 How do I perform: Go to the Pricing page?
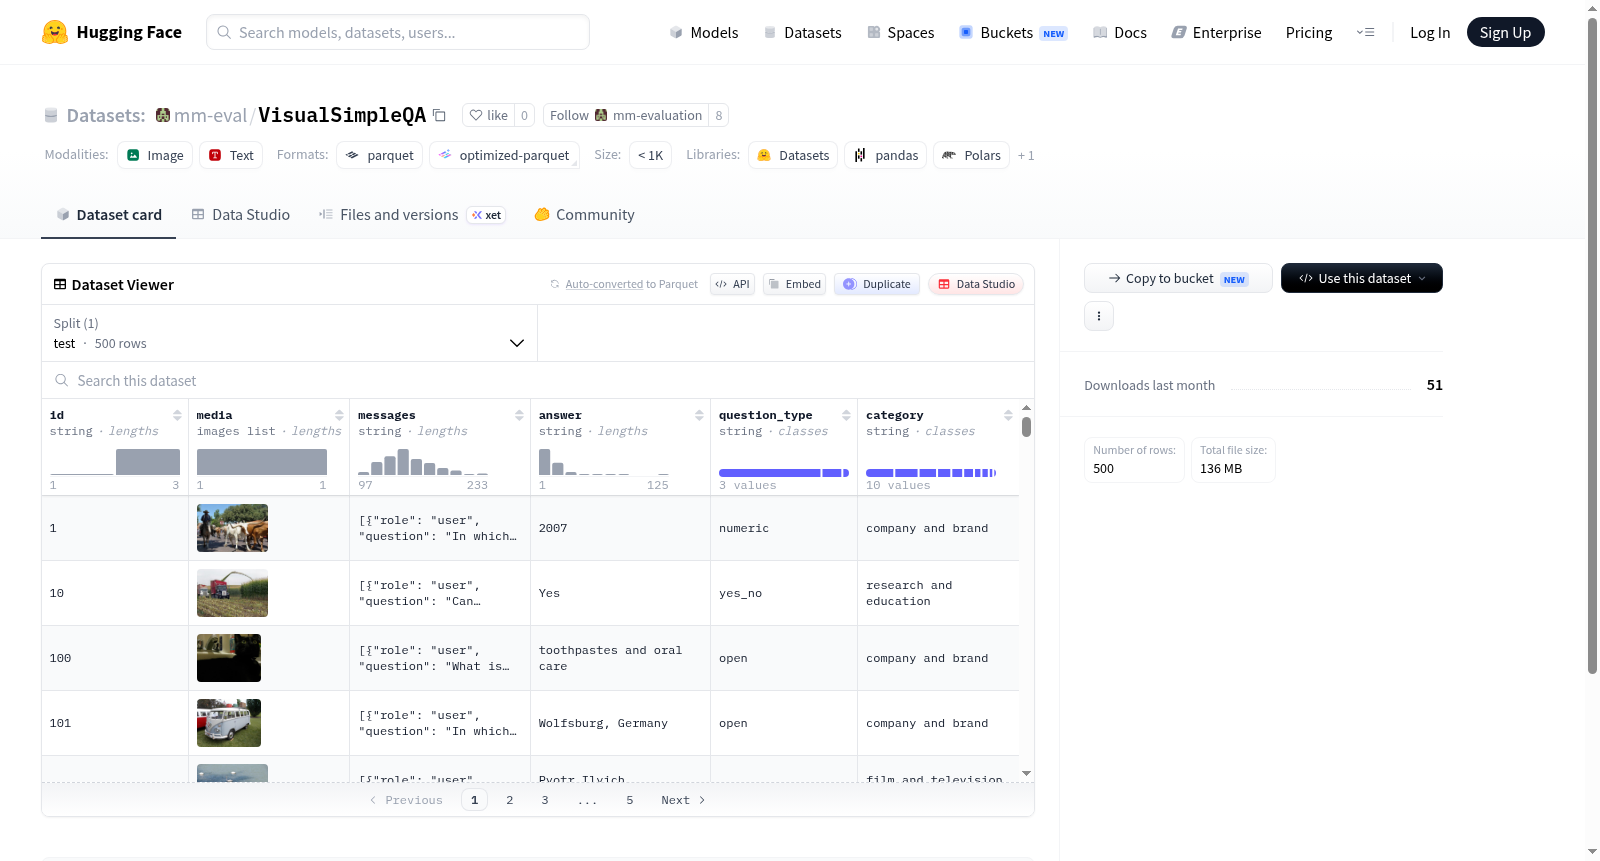(x=1309, y=32)
